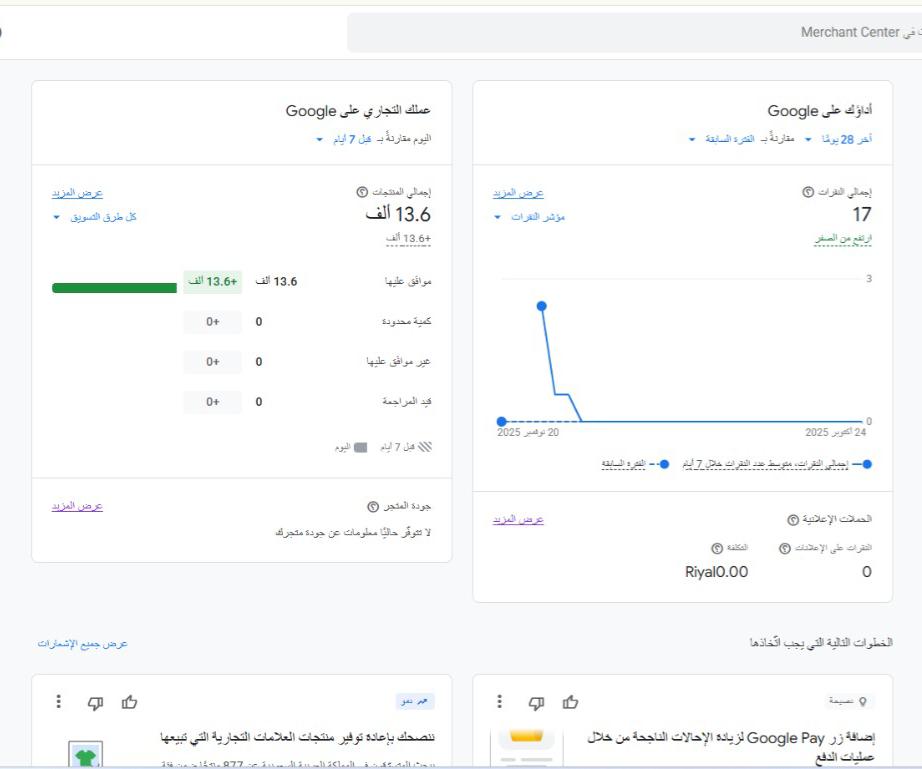Viewport: 922px width, 769px height.
Task: Click help icon next to إجمالي المنتجات
Action: [x=362, y=192]
